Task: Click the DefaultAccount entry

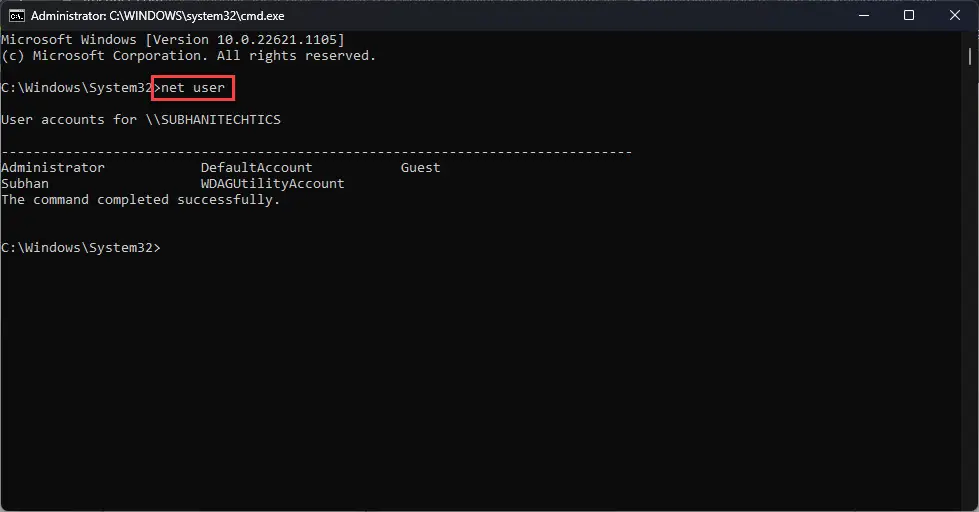Action: 256,167
